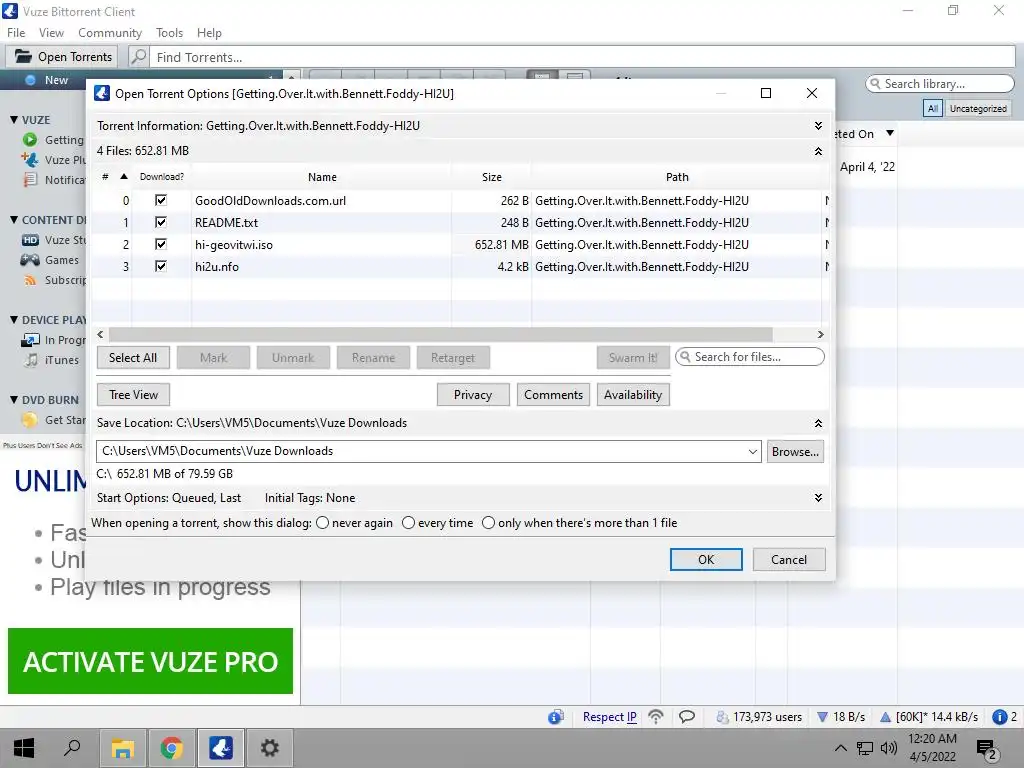The width and height of the screenshot is (1024, 768).
Task: Open Settings gear in the taskbar
Action: (270, 748)
